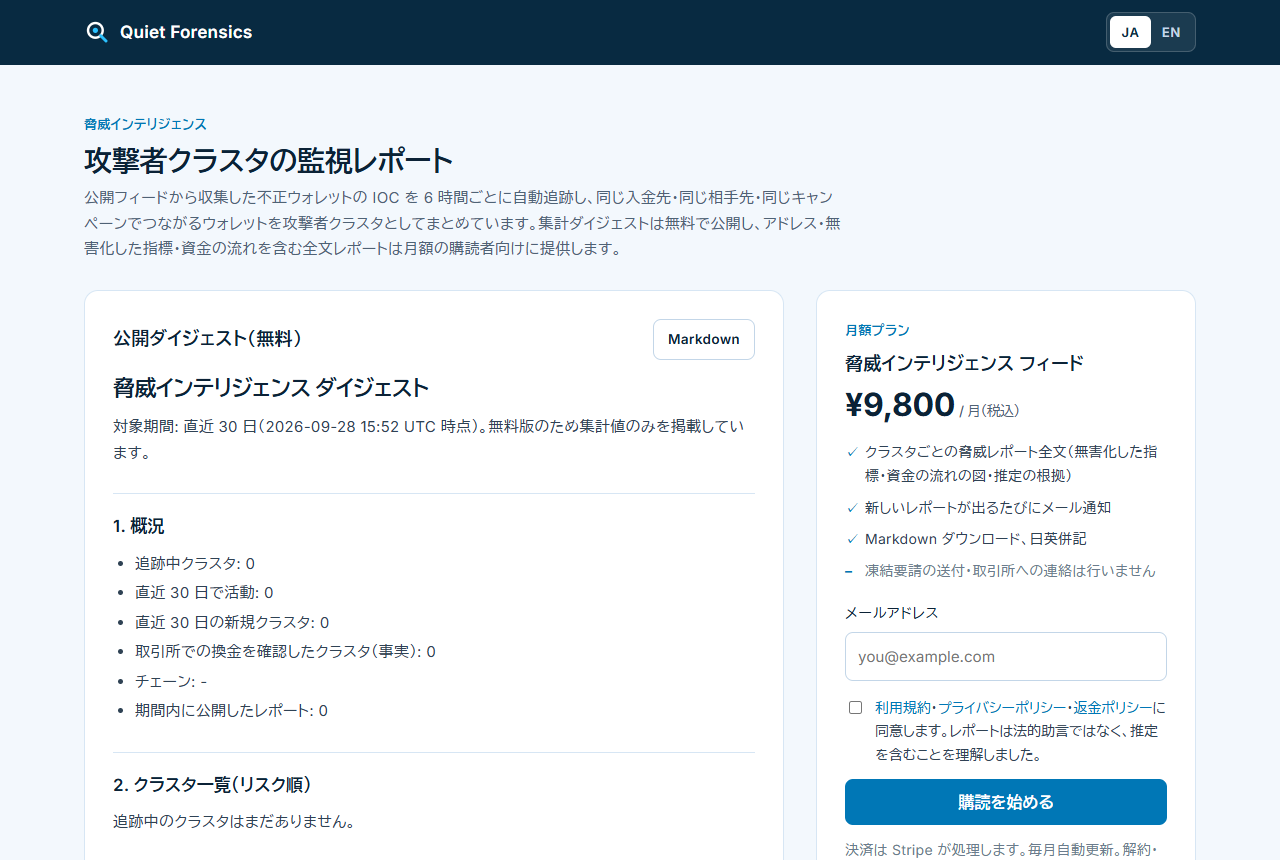Image resolution: width=1280 pixels, height=860 pixels.
Task: Switch language to JA
Action: (x=1130, y=32)
